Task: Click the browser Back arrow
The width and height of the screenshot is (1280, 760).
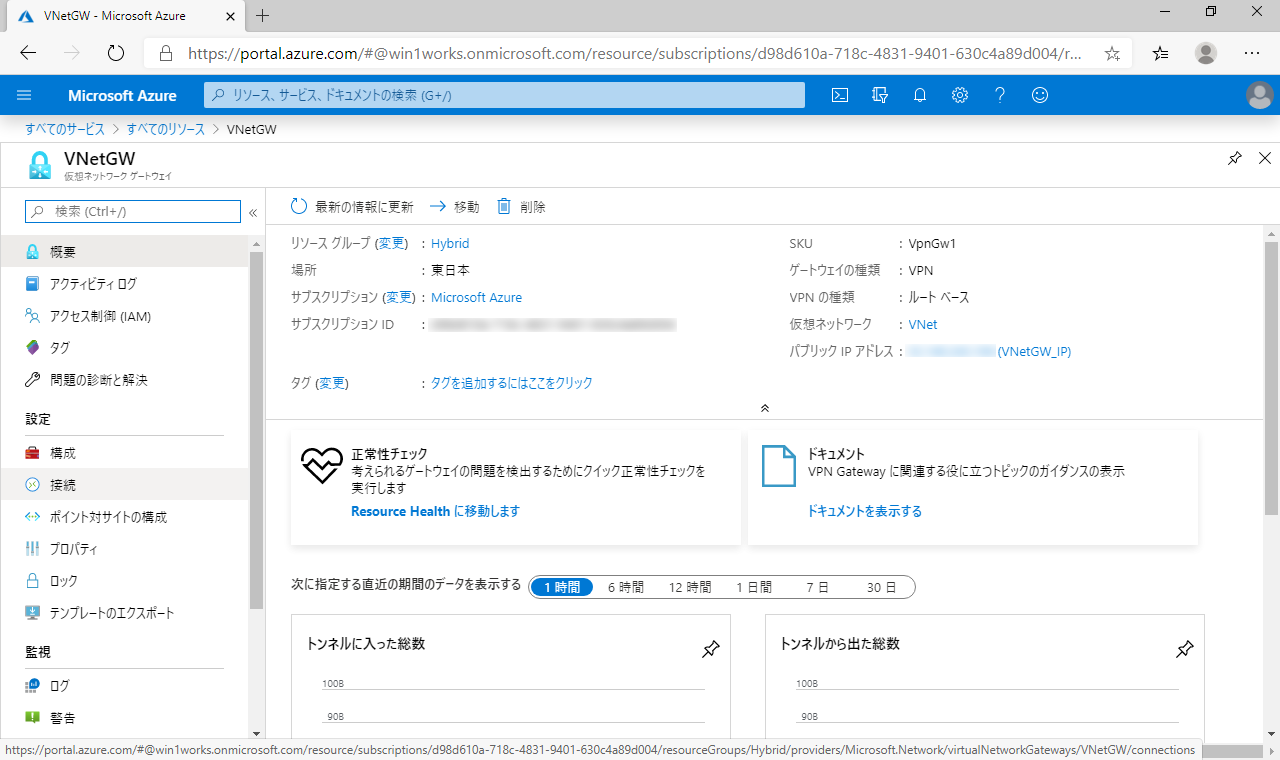Action: coord(28,53)
